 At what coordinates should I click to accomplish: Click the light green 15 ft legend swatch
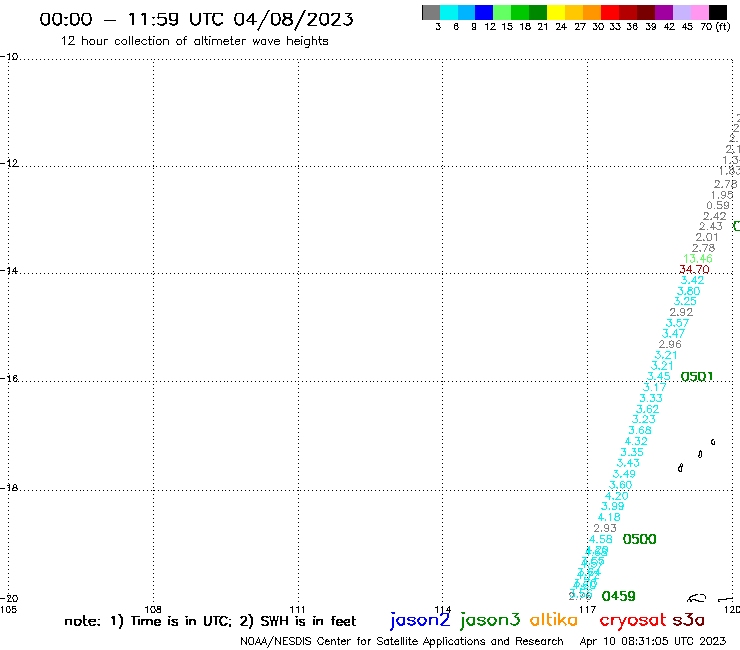point(502,12)
